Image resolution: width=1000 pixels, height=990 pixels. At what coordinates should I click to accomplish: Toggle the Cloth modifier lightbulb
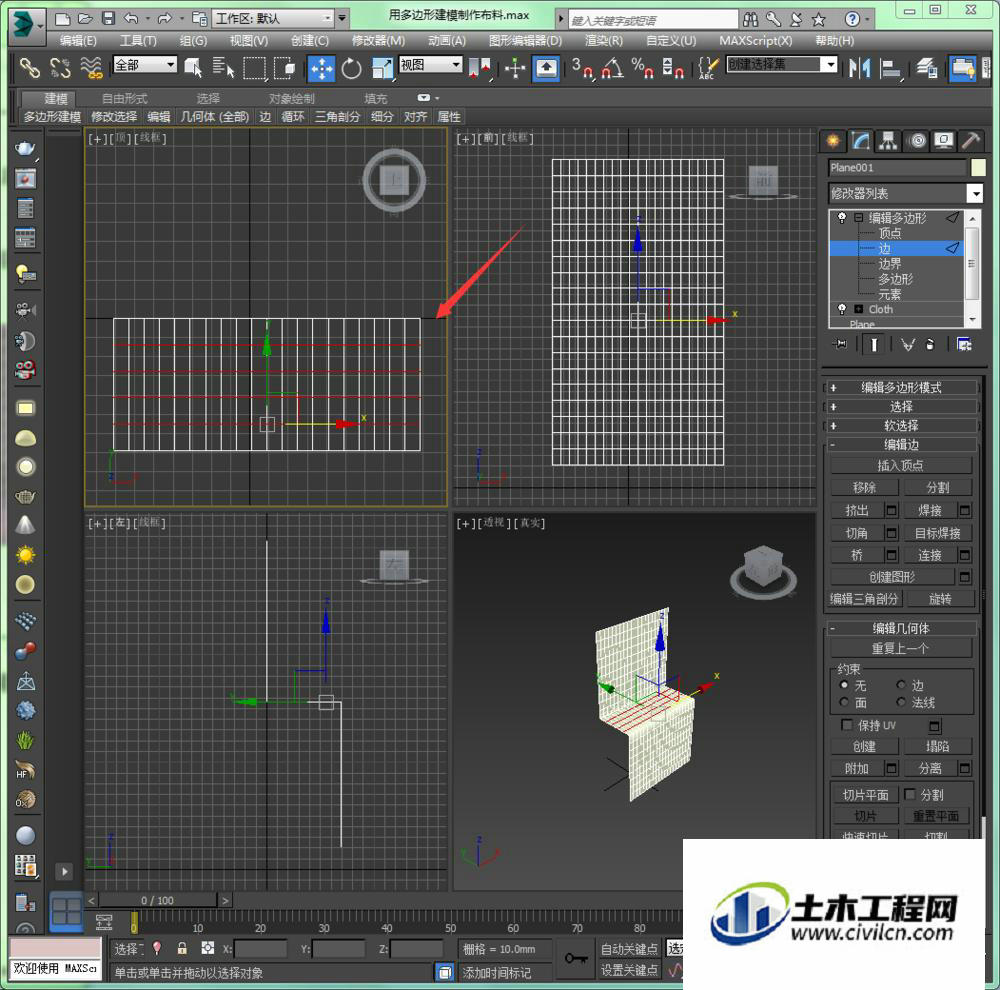coord(842,309)
